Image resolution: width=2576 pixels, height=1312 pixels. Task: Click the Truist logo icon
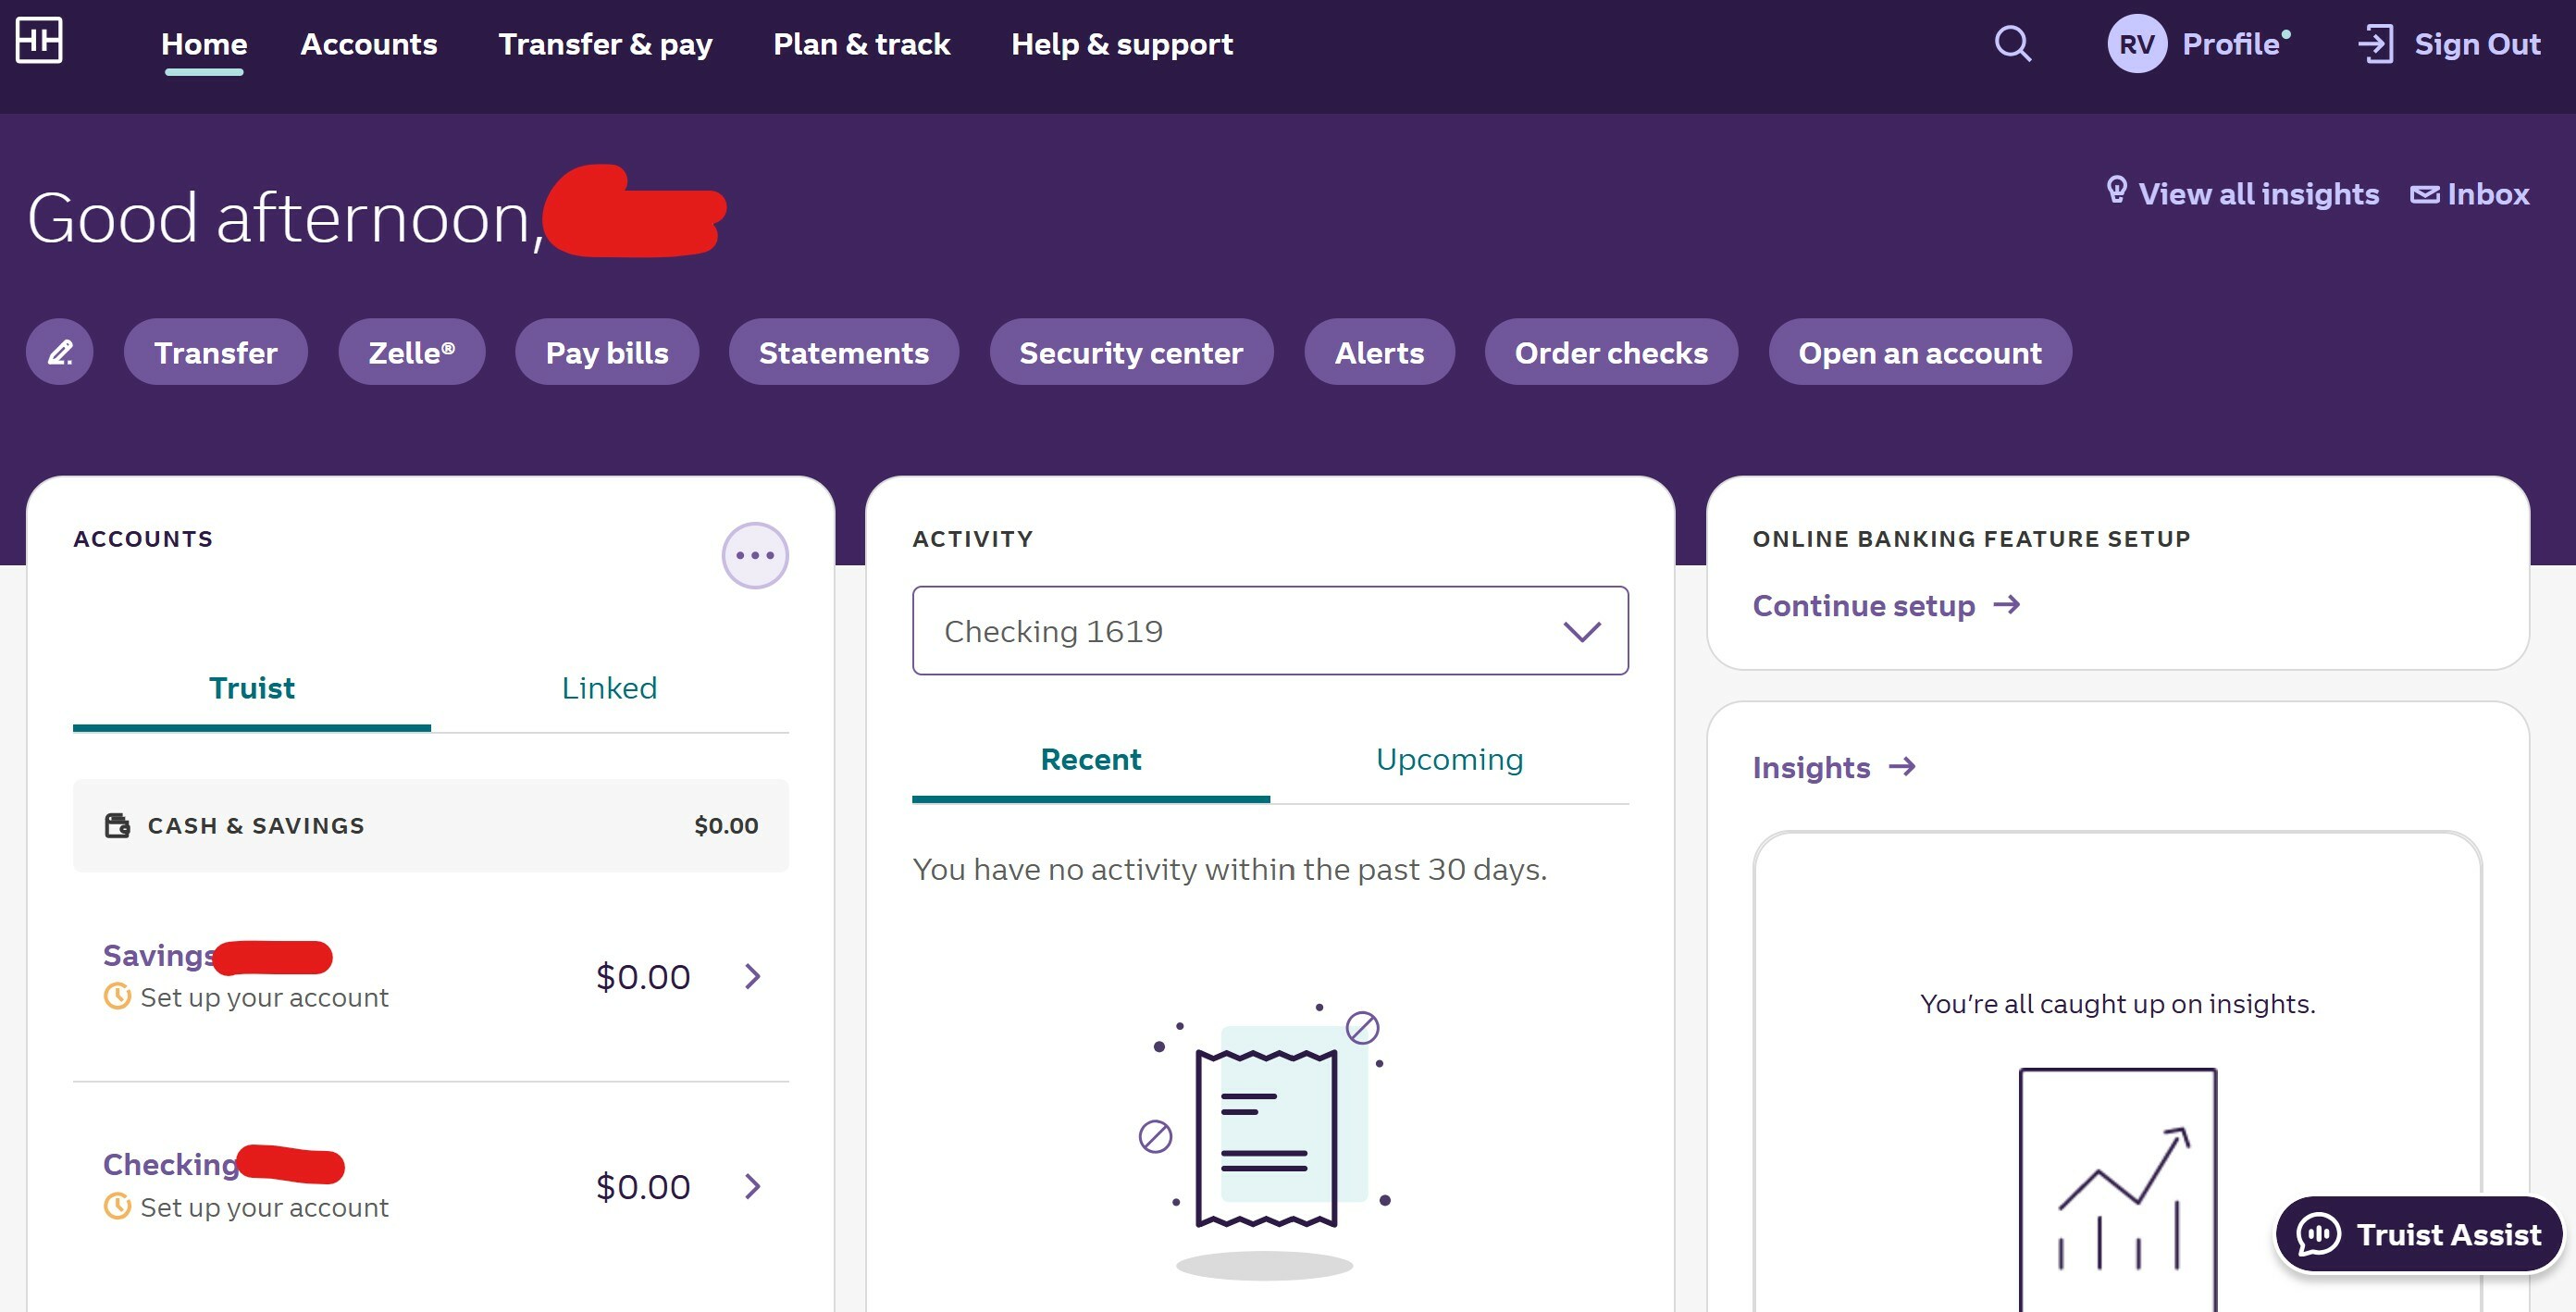[39, 40]
